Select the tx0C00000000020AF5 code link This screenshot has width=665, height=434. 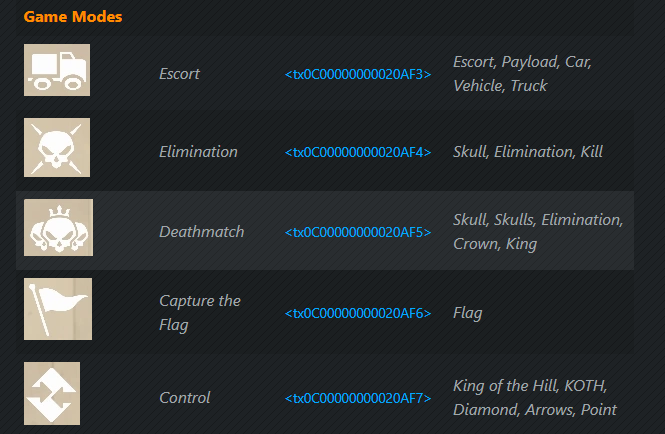[x=358, y=232]
